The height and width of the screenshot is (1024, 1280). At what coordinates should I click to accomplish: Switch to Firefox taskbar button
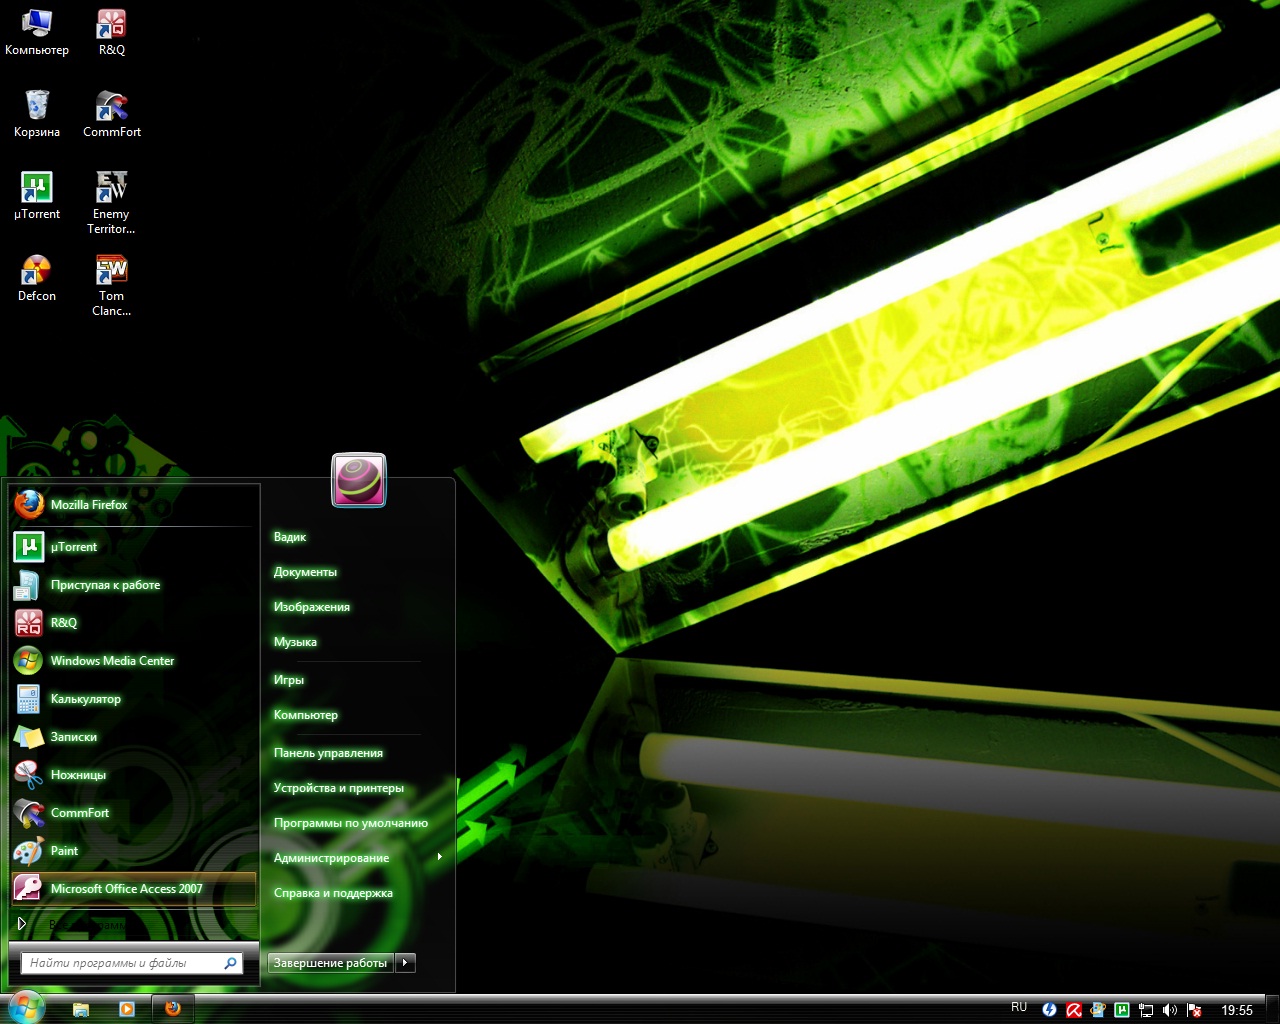tap(173, 1009)
